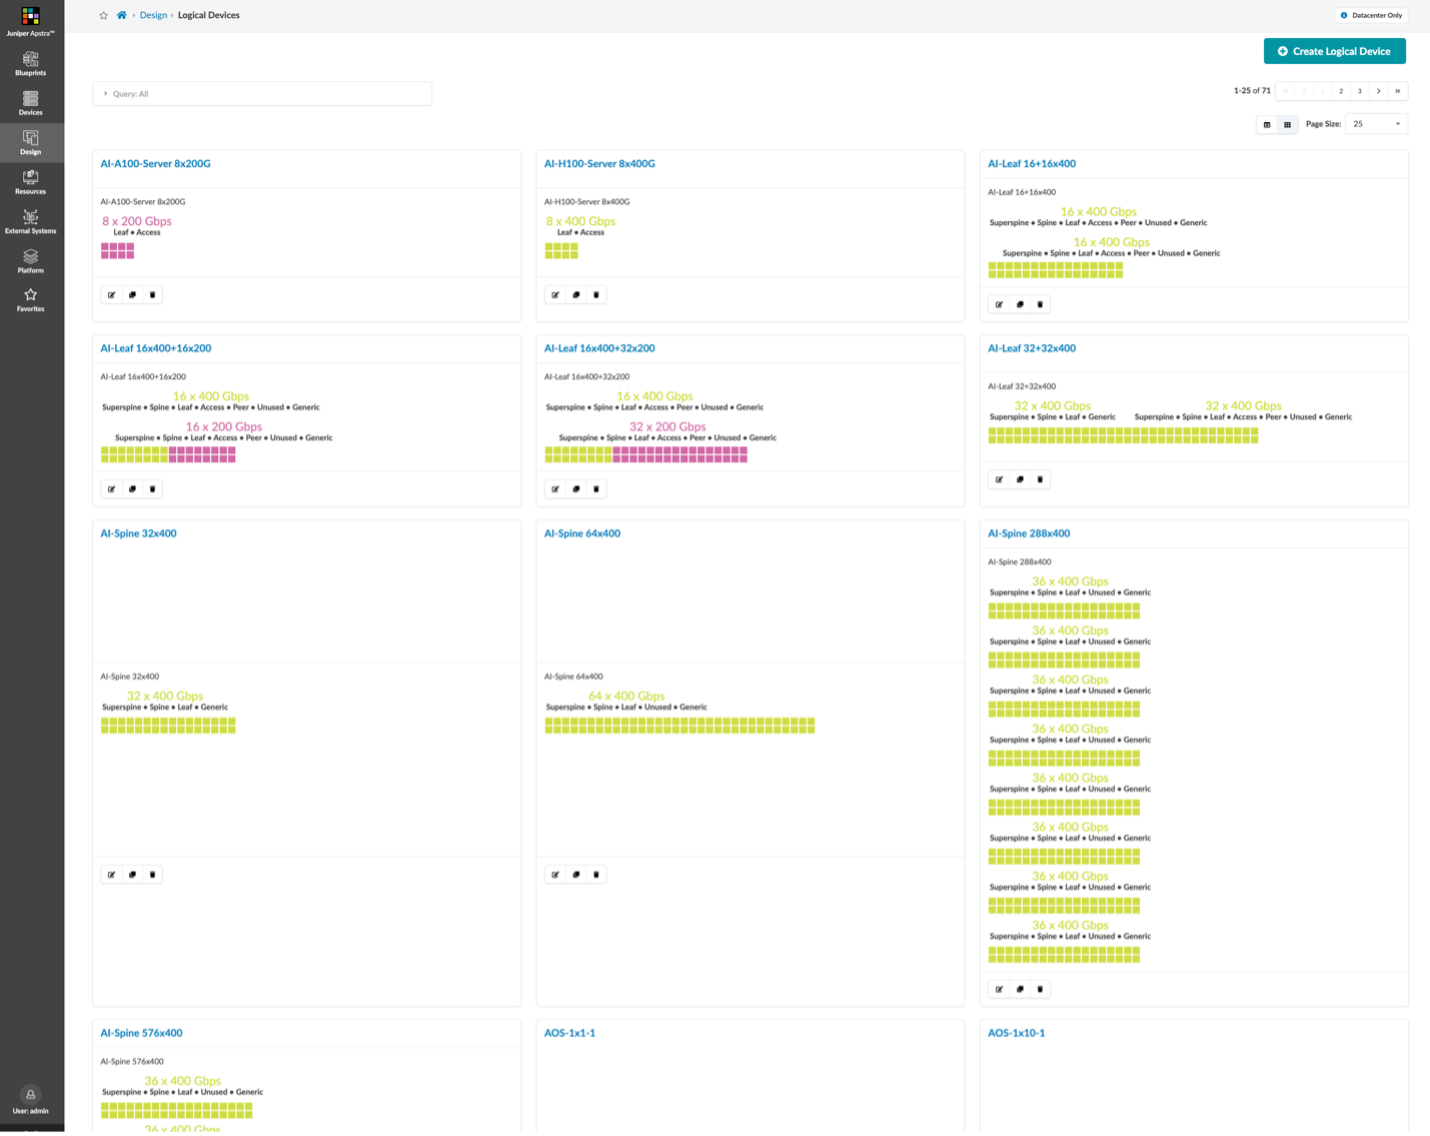Go to Resources in the sidebar
Viewport: 1430px width, 1136px height.
(31, 182)
